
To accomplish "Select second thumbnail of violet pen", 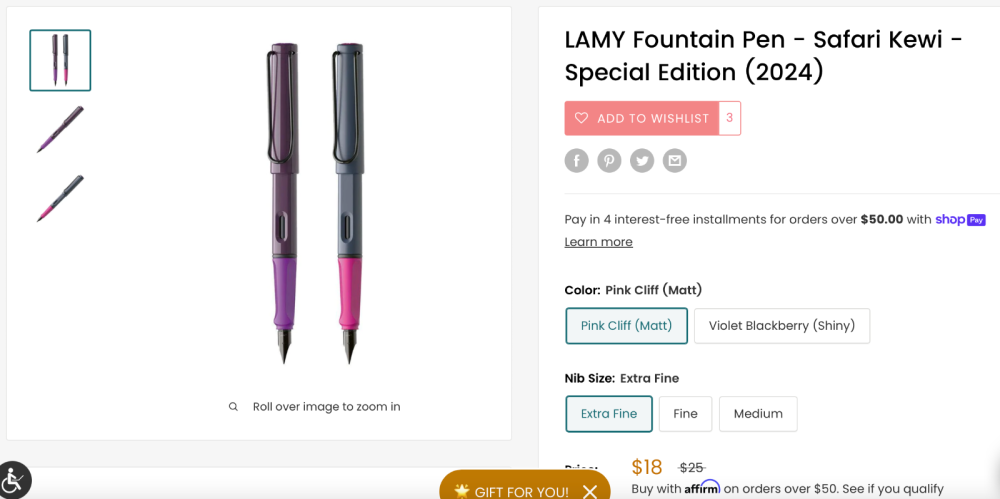I will (60, 130).
